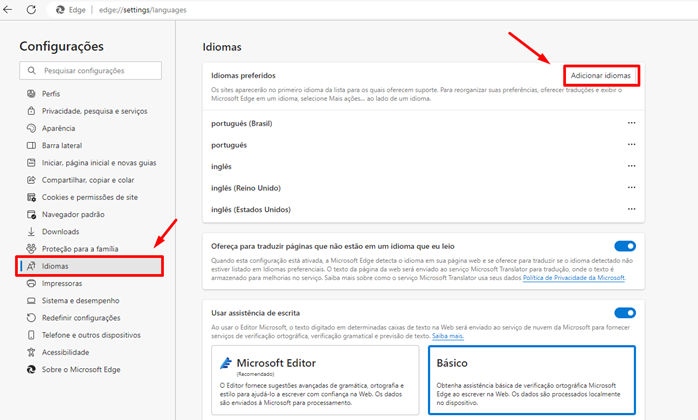Click the Adicionar idiomas button
698x420 pixels.
(601, 76)
